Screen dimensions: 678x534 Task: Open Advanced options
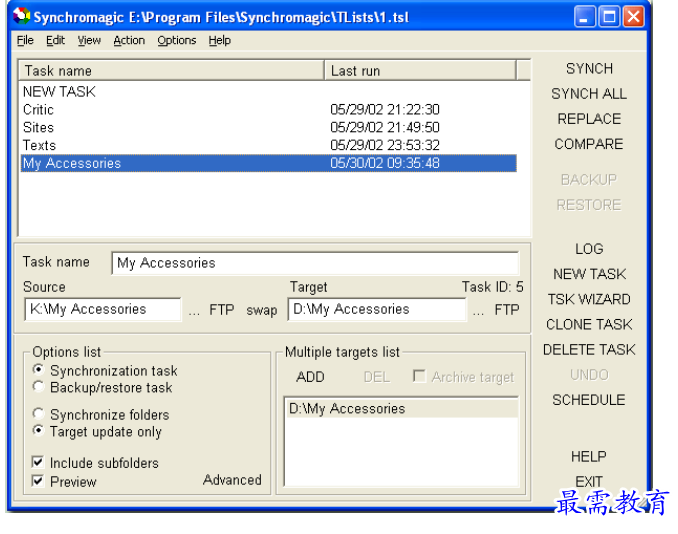(x=232, y=480)
